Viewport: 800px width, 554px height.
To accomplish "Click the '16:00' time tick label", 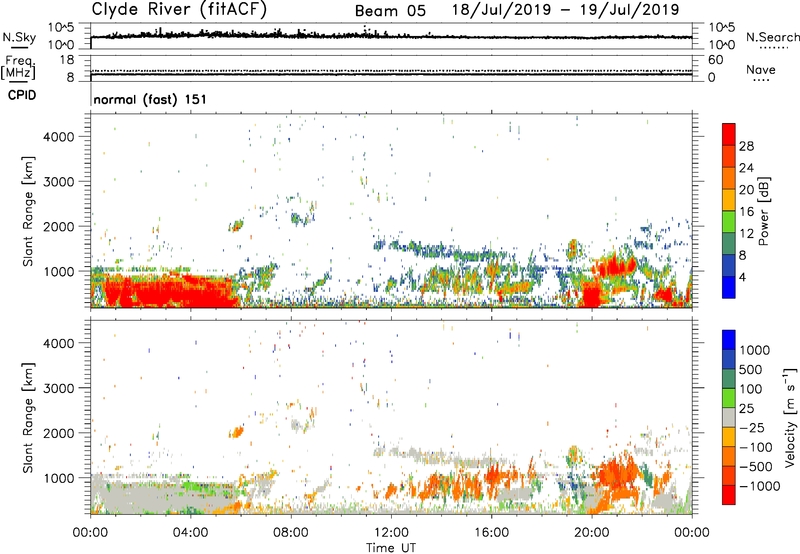I will pyautogui.click(x=491, y=533).
